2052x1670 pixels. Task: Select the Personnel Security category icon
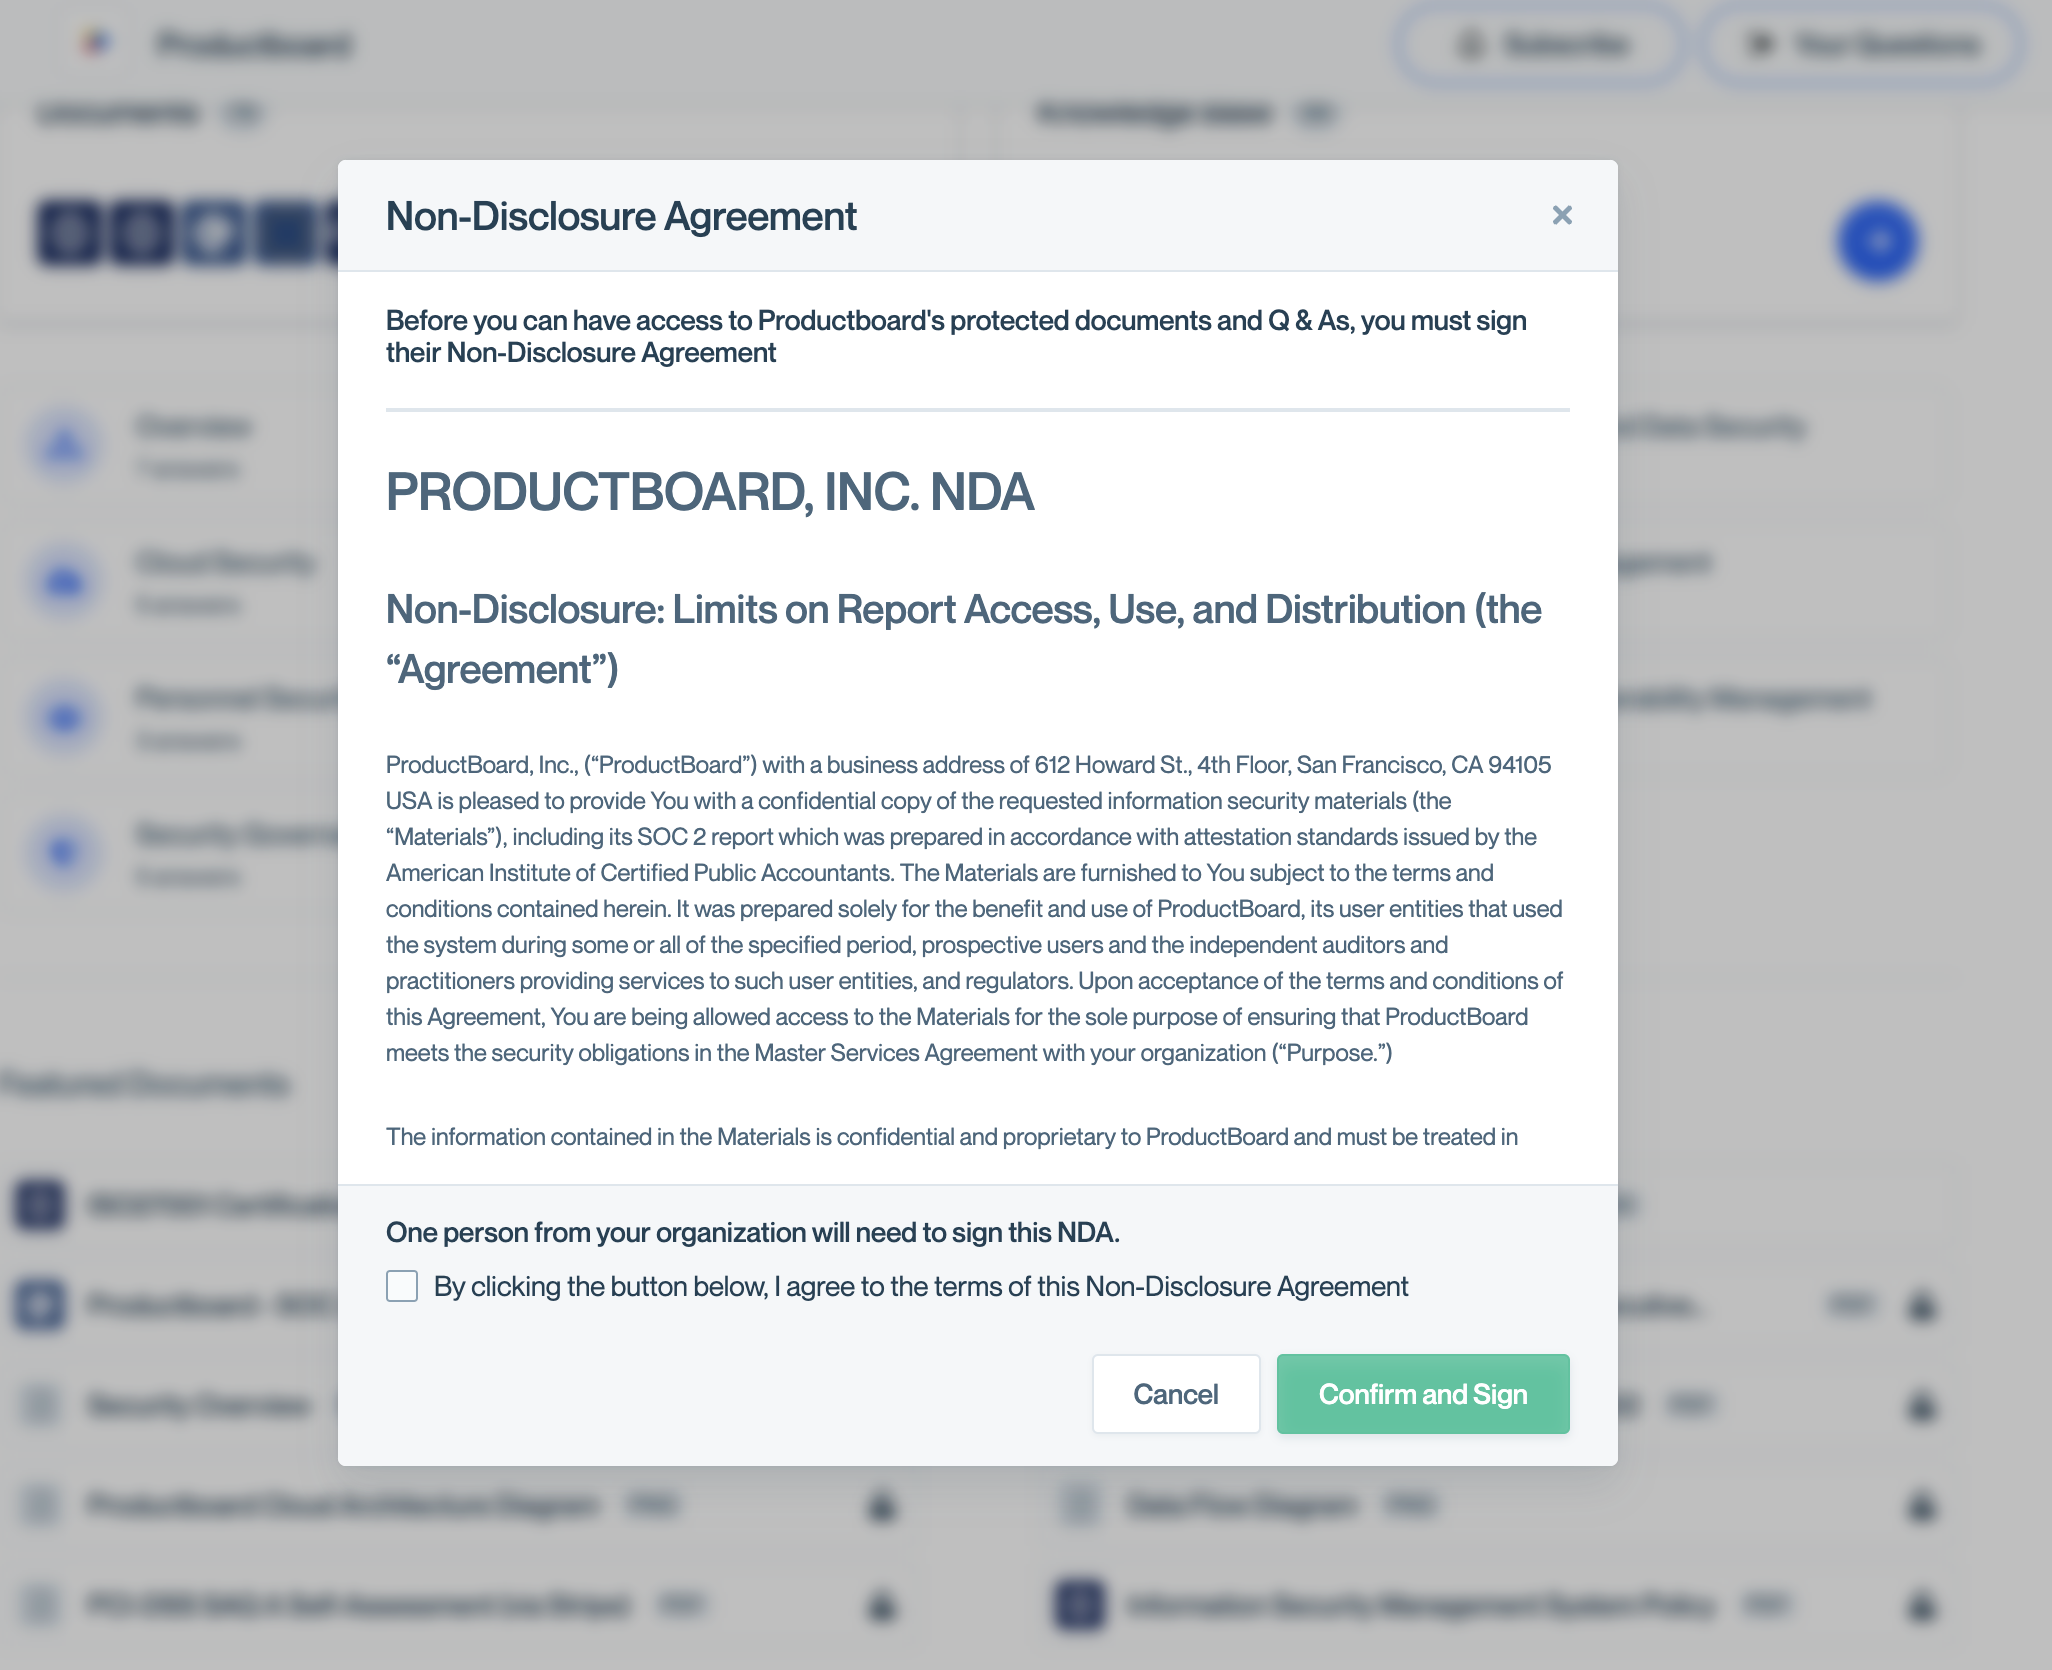[64, 718]
